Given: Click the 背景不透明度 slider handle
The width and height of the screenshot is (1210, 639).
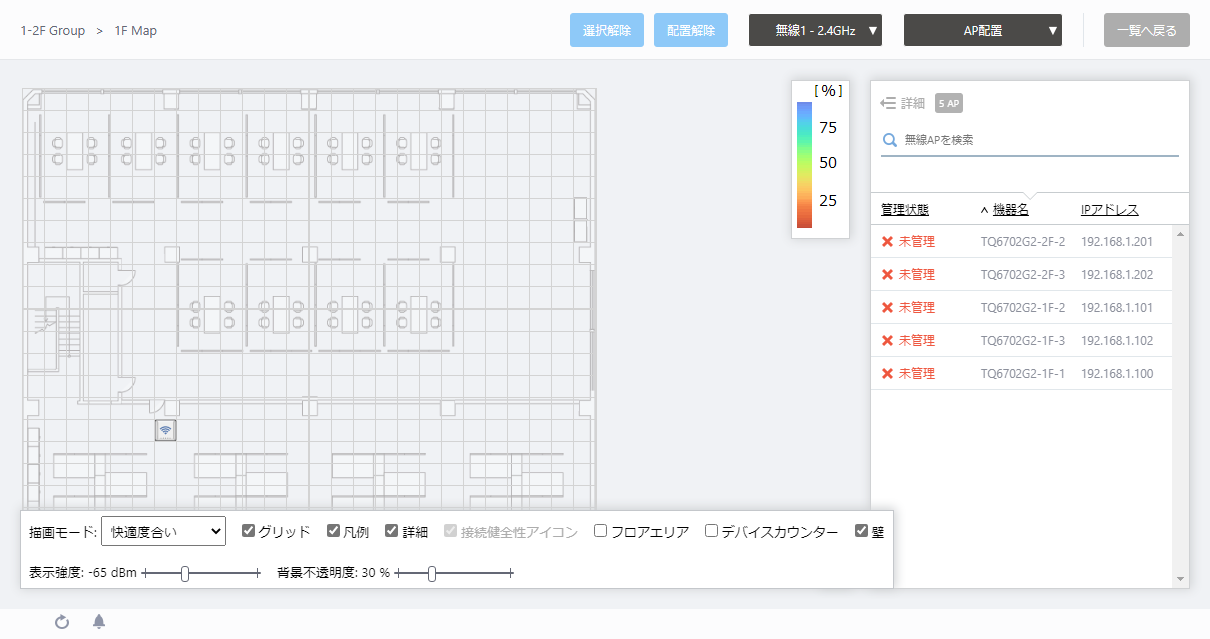Looking at the screenshot, I should (432, 573).
